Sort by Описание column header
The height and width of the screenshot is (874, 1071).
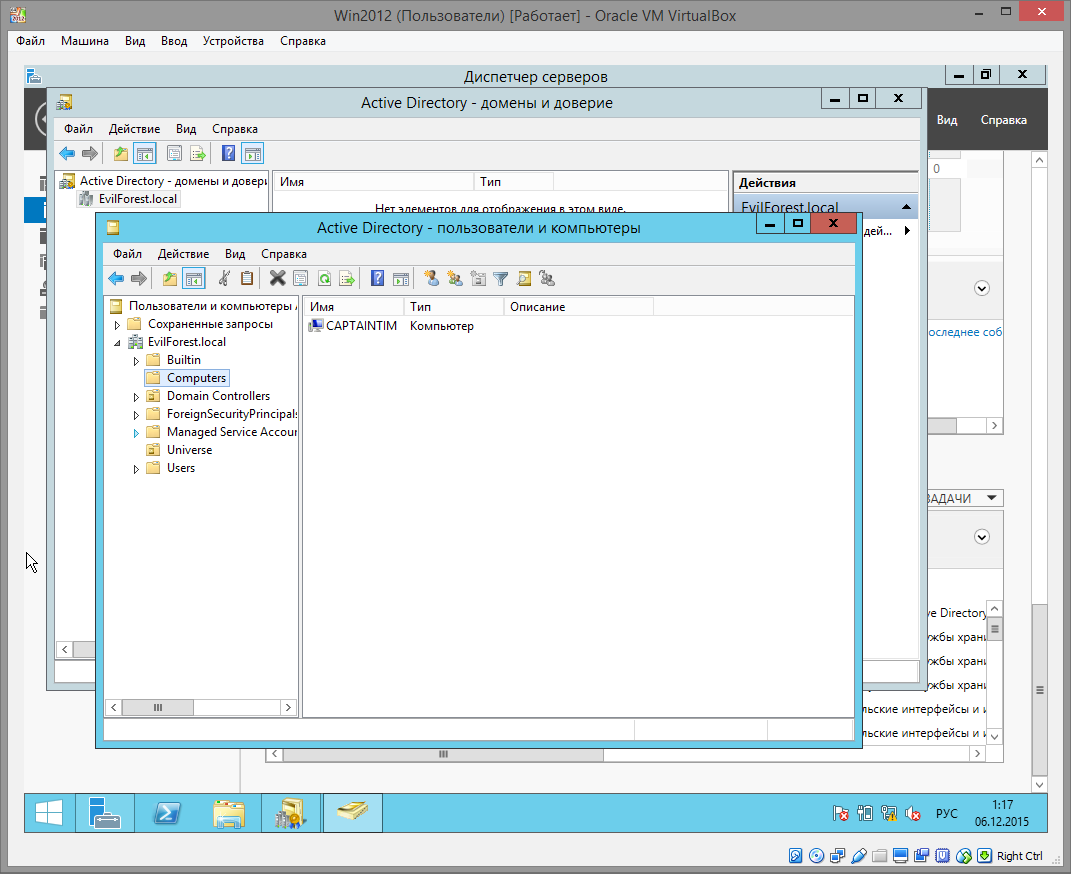tap(579, 307)
